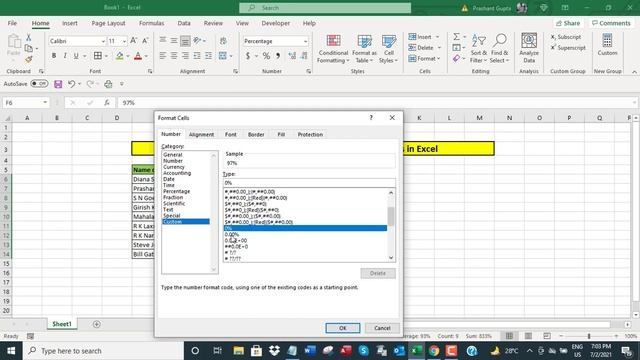The height and width of the screenshot is (360, 640).
Task: Click the Analyze Data button
Action: (x=529, y=49)
